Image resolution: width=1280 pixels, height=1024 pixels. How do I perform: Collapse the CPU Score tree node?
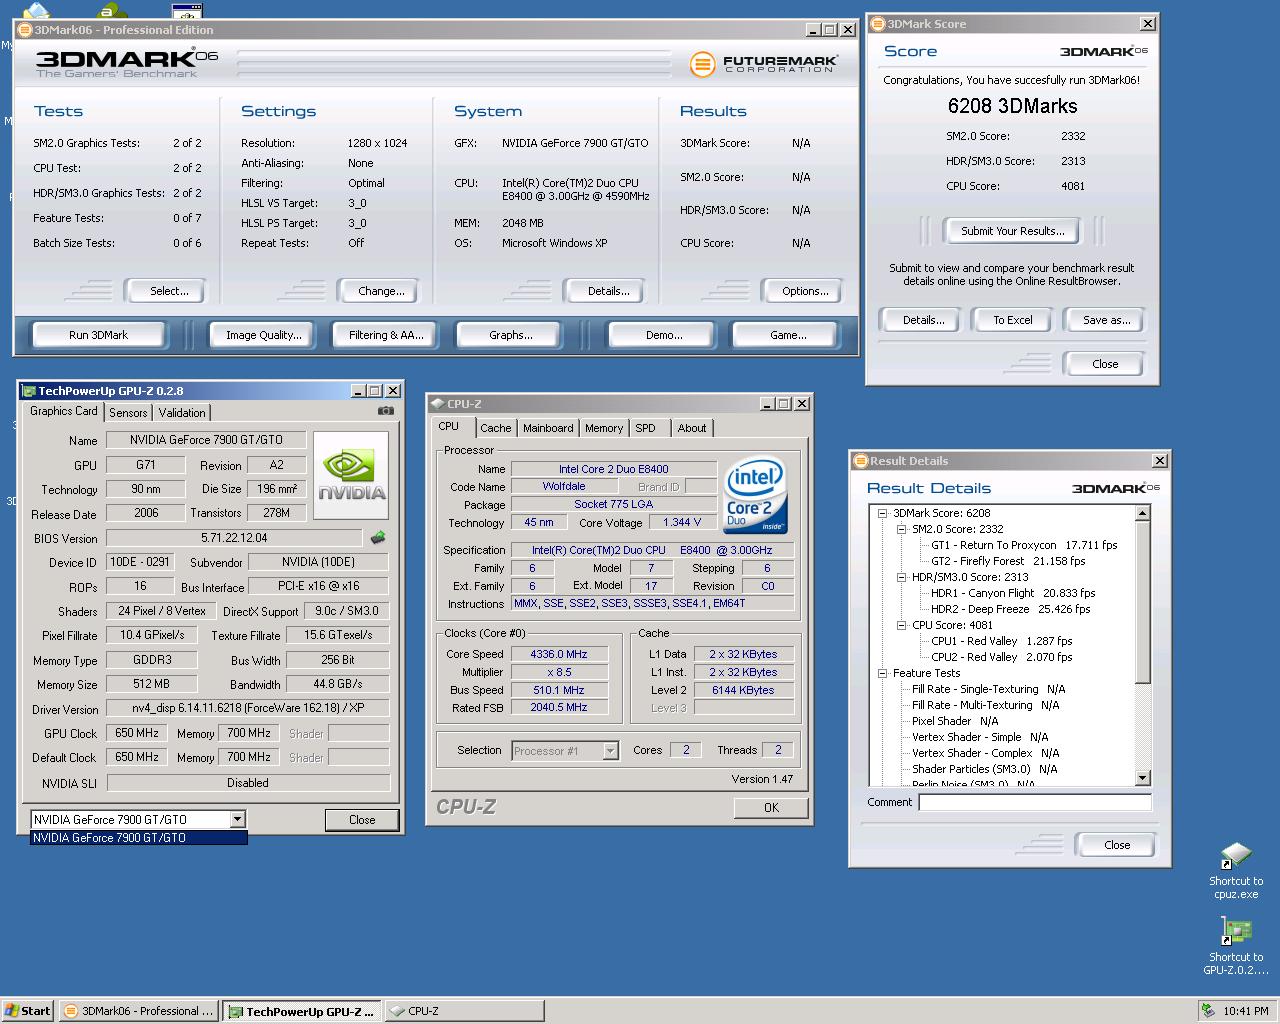[901, 625]
